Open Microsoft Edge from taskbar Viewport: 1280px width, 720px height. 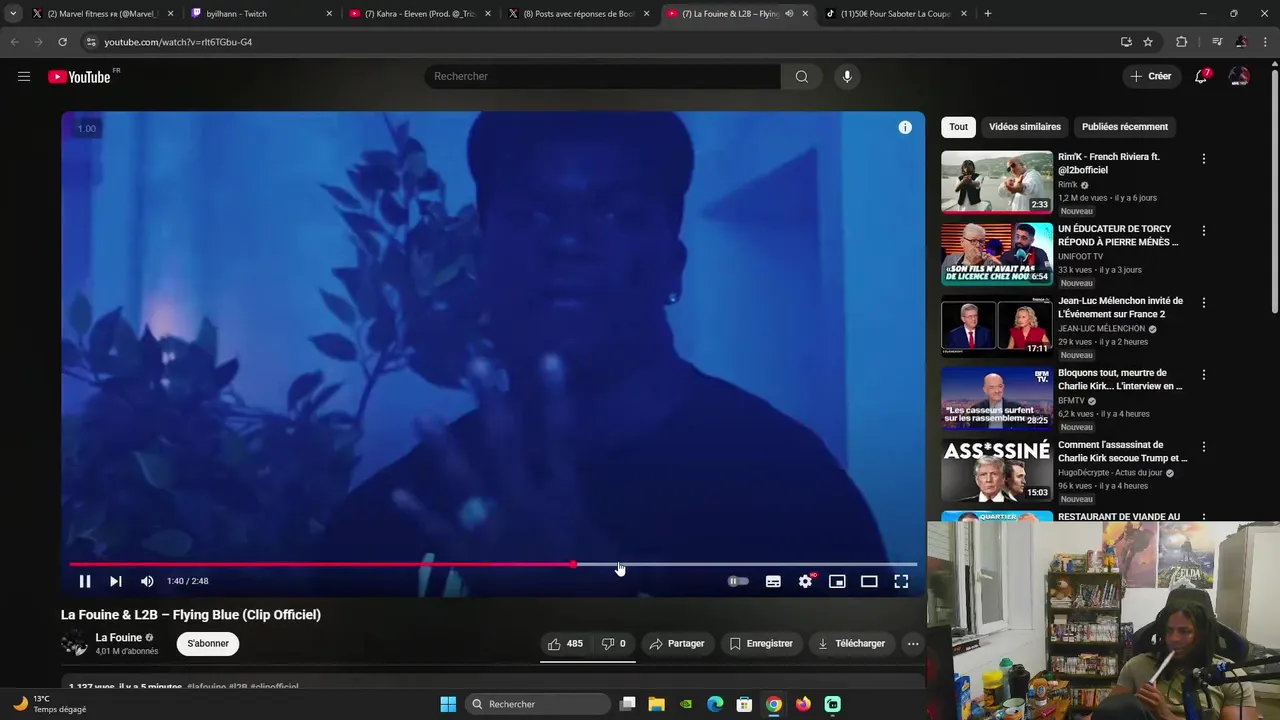[x=715, y=704]
